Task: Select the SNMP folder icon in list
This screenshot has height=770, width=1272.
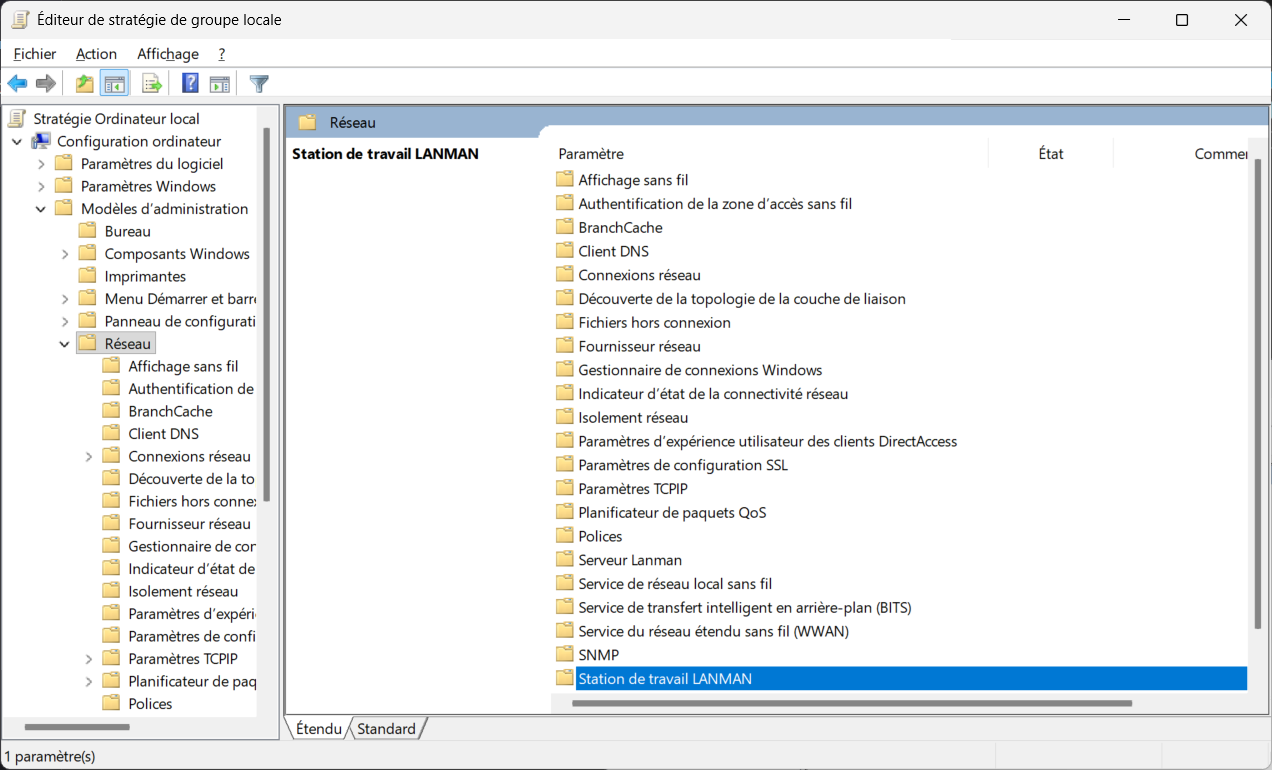Action: click(x=565, y=655)
